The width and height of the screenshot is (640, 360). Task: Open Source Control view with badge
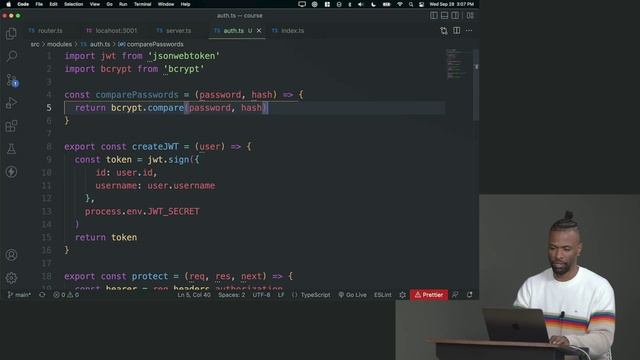[11, 80]
